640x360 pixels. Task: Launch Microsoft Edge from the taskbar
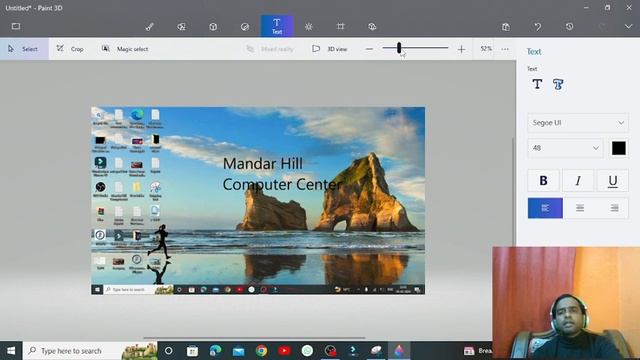[x=215, y=351]
